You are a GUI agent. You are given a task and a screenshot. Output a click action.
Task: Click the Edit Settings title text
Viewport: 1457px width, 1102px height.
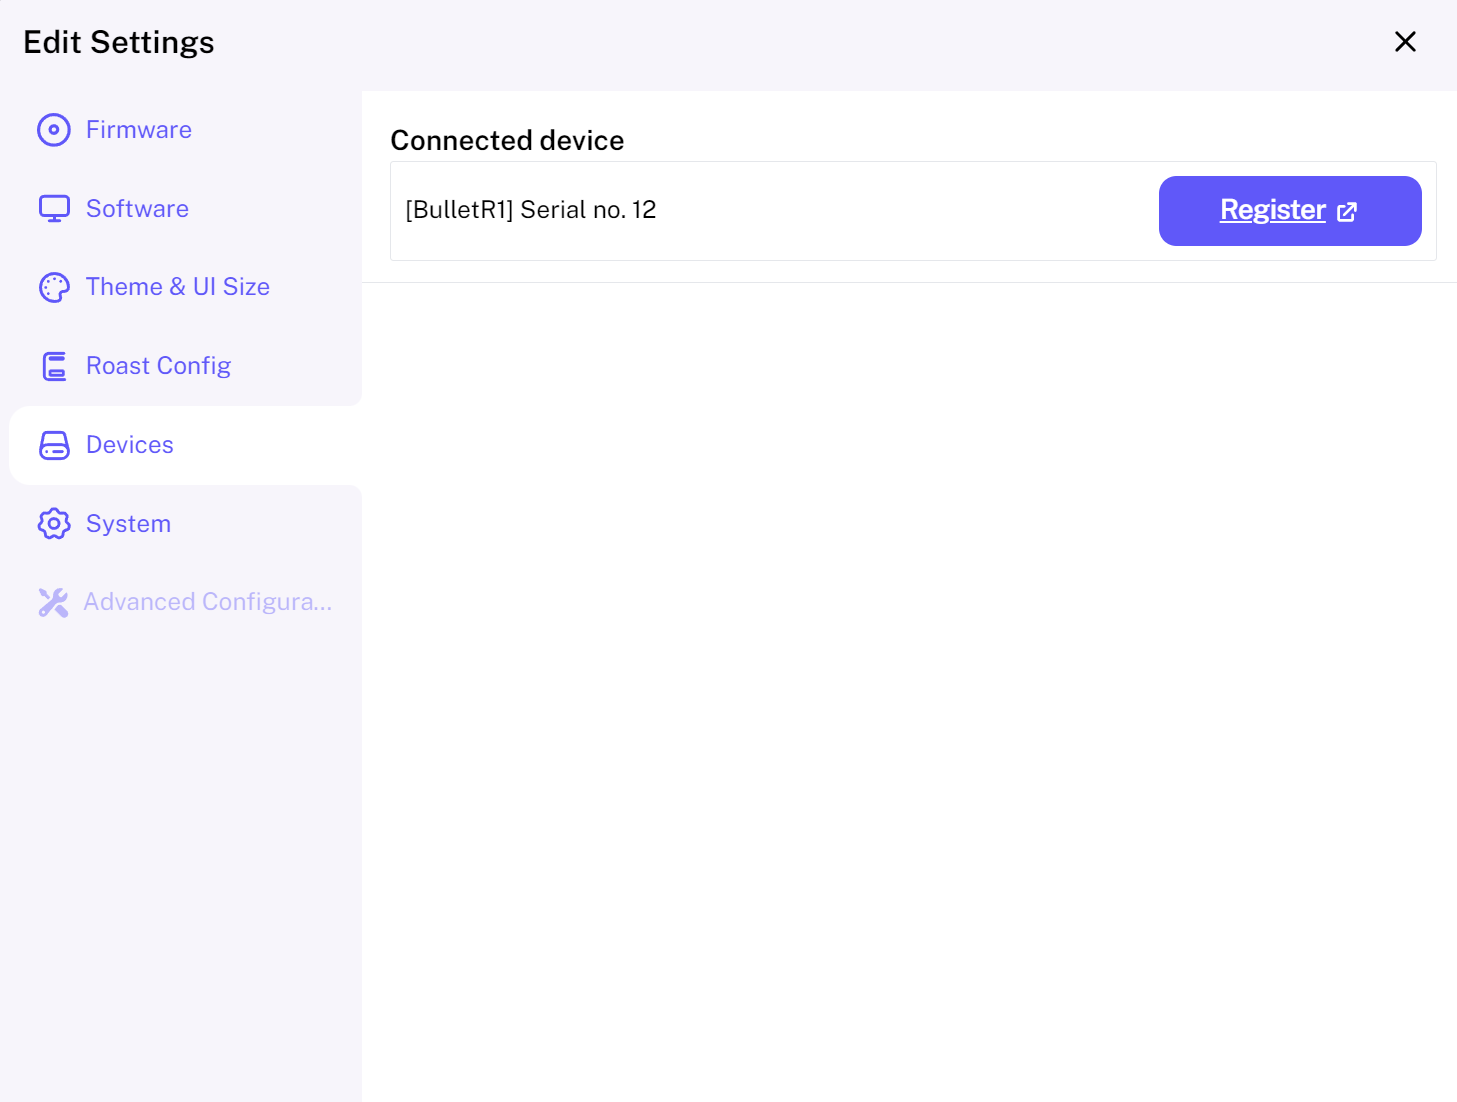tap(119, 42)
